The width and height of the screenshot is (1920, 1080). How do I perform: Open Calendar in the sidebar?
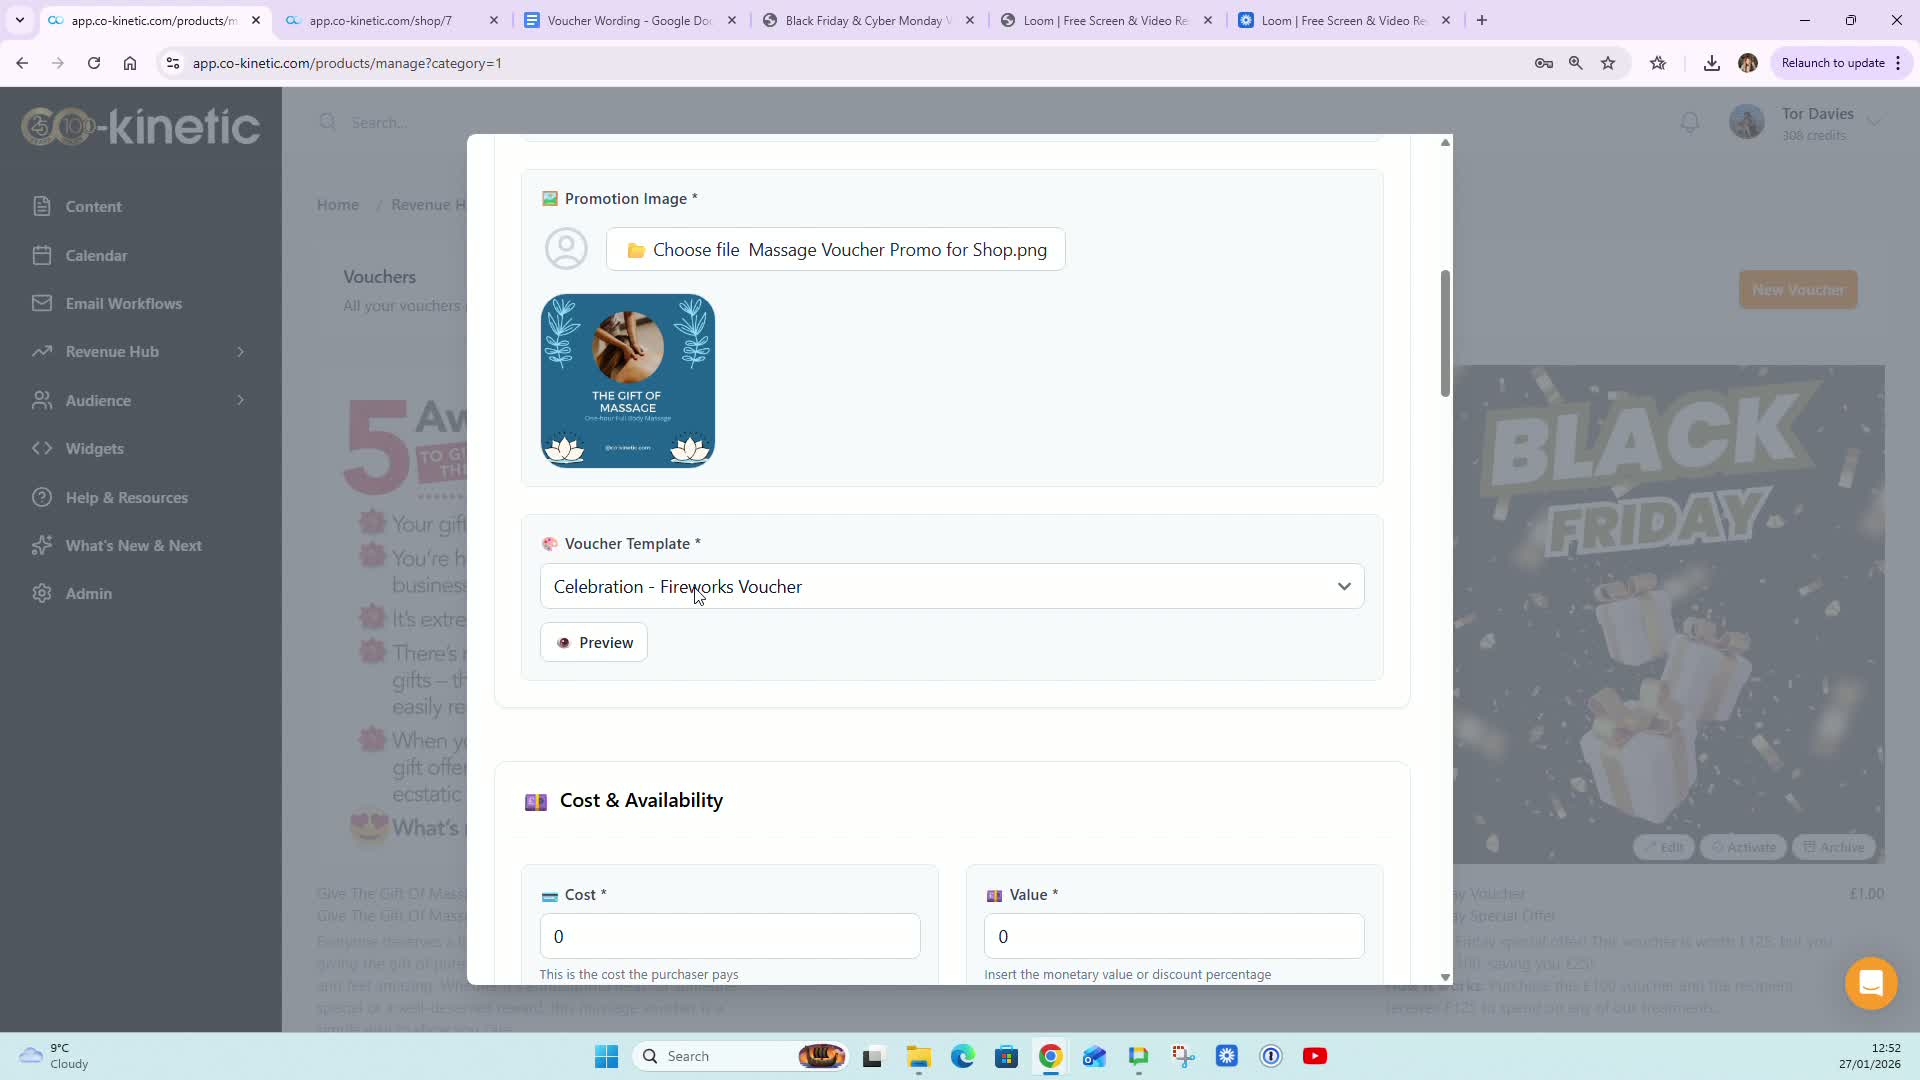tap(96, 256)
